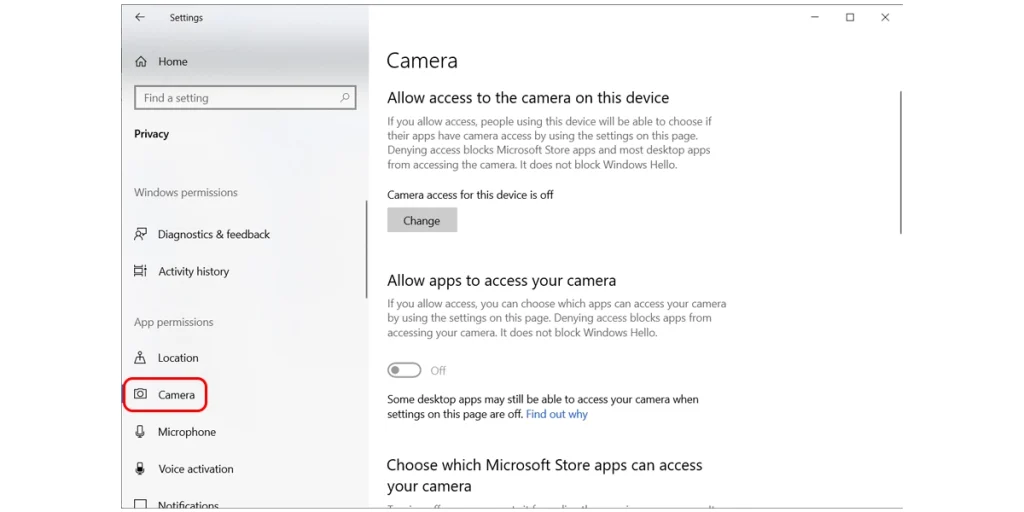Image resolution: width=1024 pixels, height=512 pixels.
Task: Click the sidebar vertical scrollbar
Action: (x=366, y=250)
